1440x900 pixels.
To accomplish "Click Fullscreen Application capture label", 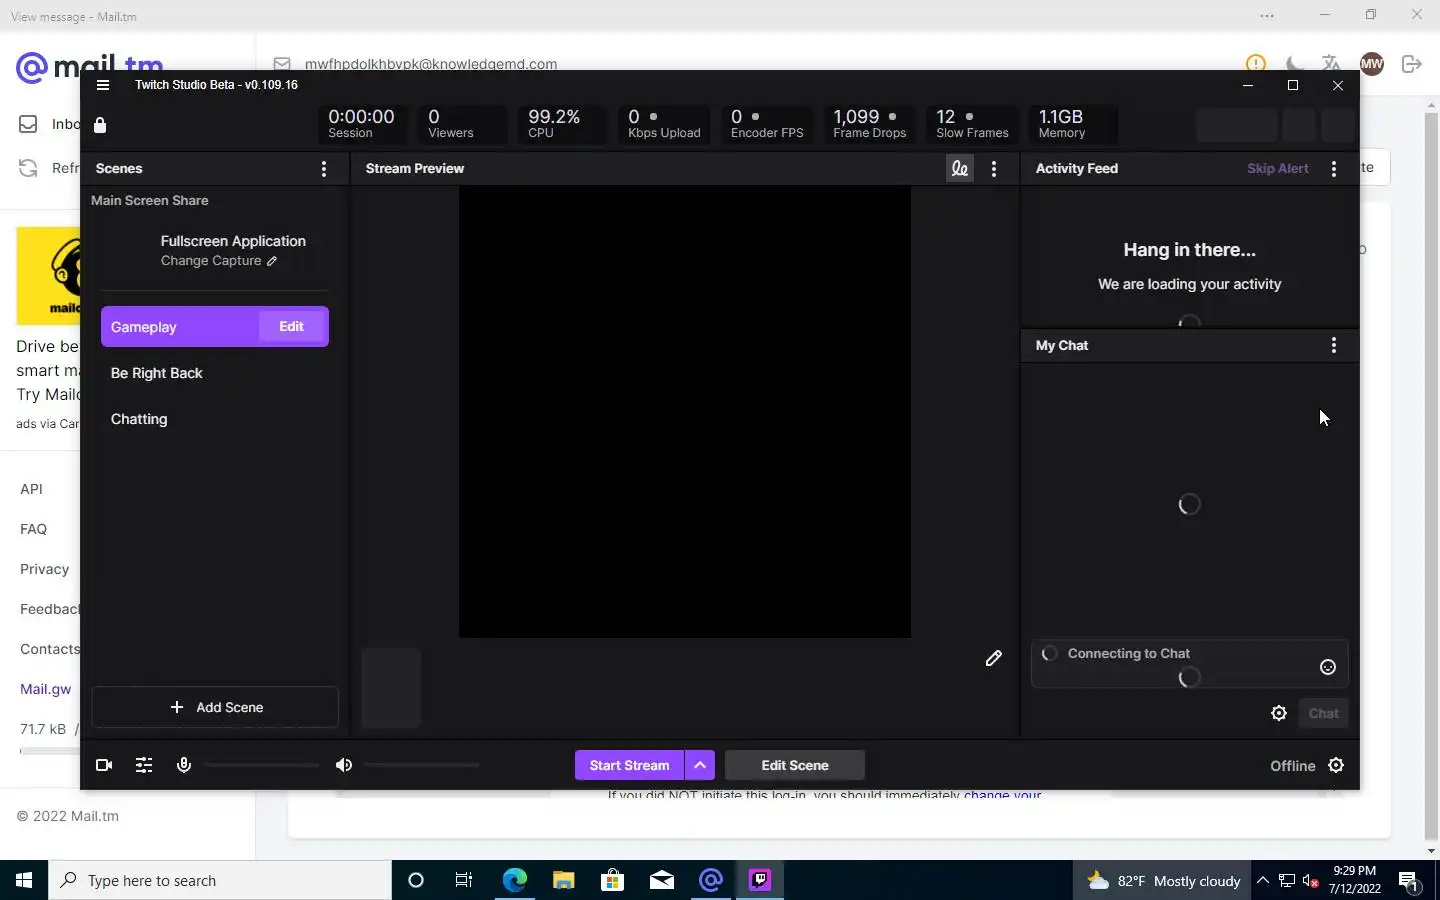I will click(x=233, y=241).
